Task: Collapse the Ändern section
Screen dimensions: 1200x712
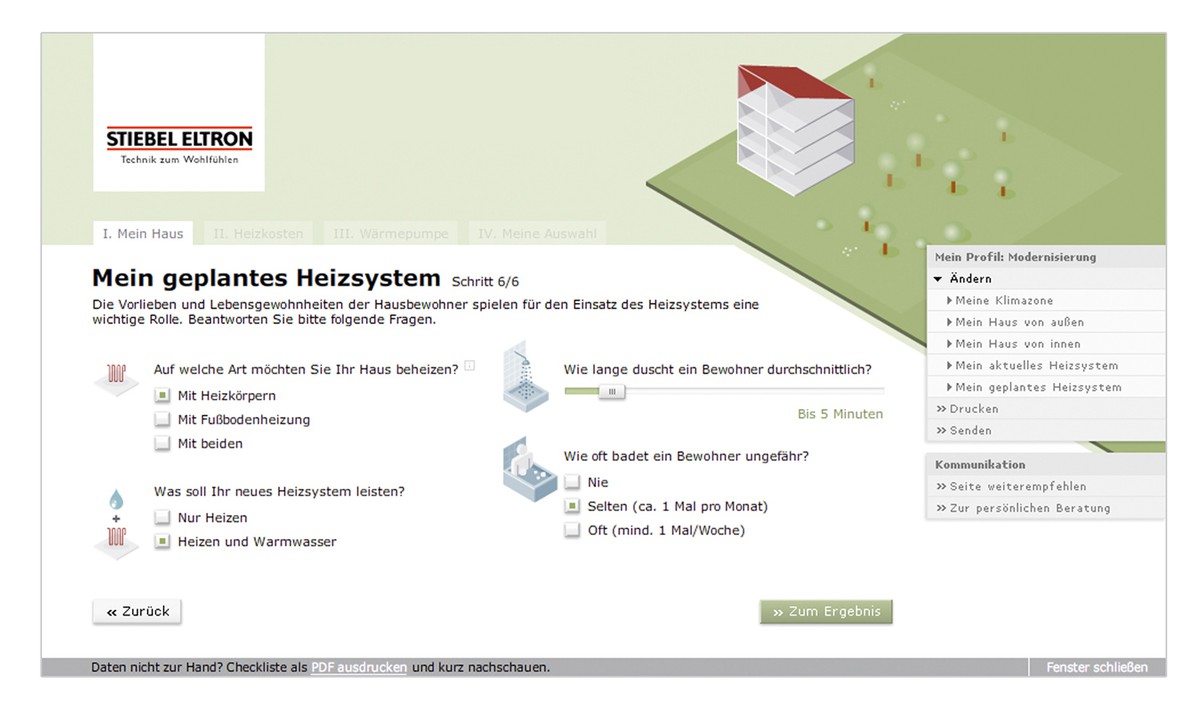Action: point(938,279)
